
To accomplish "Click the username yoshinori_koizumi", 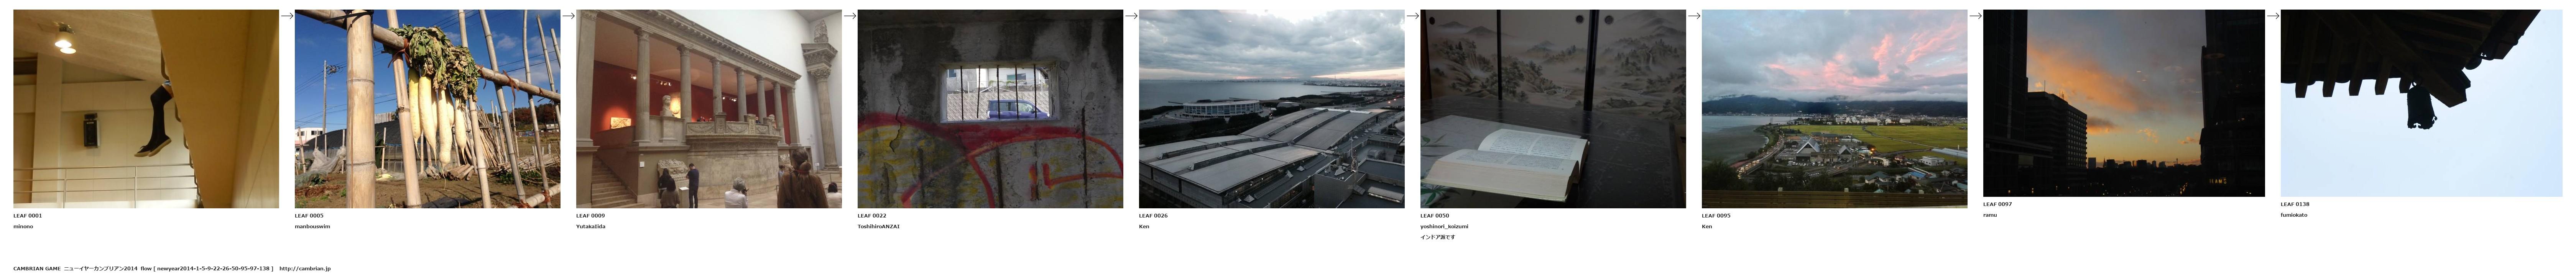I will 1444,226.
